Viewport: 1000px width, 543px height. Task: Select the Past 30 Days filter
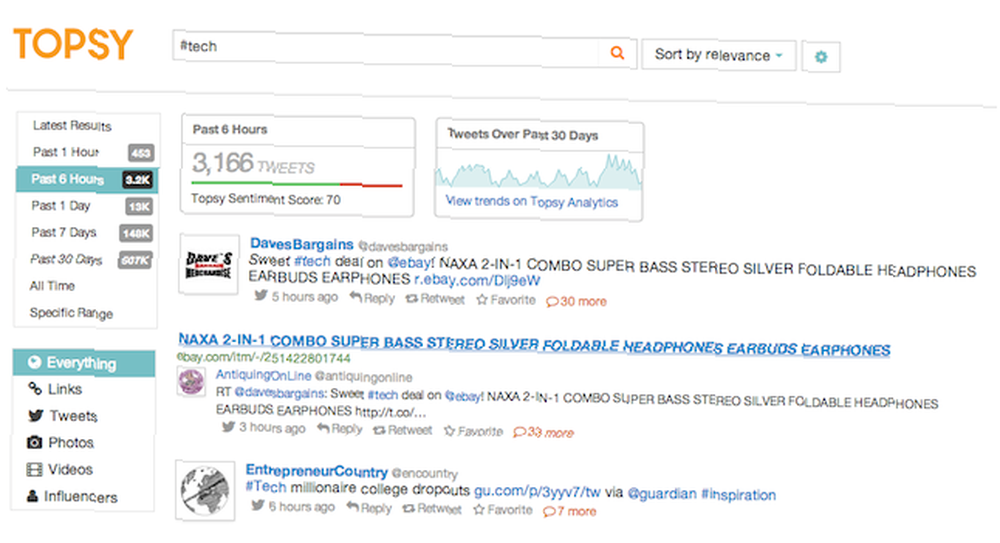(87, 260)
